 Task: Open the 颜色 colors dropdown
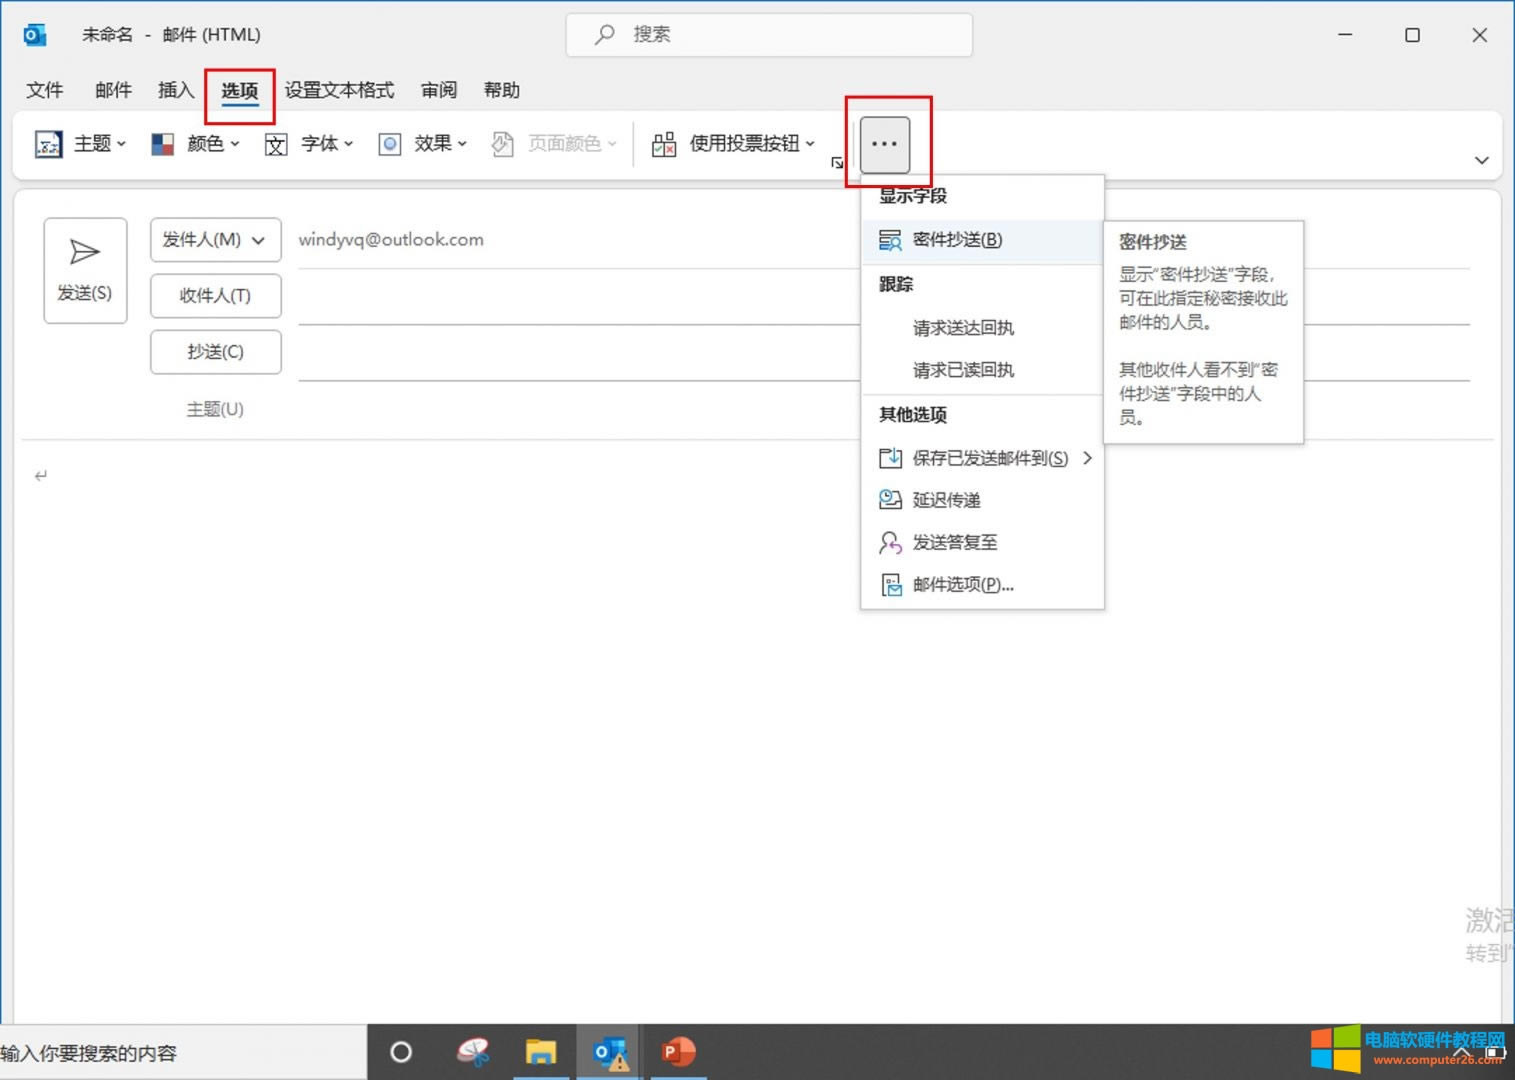tap(196, 144)
